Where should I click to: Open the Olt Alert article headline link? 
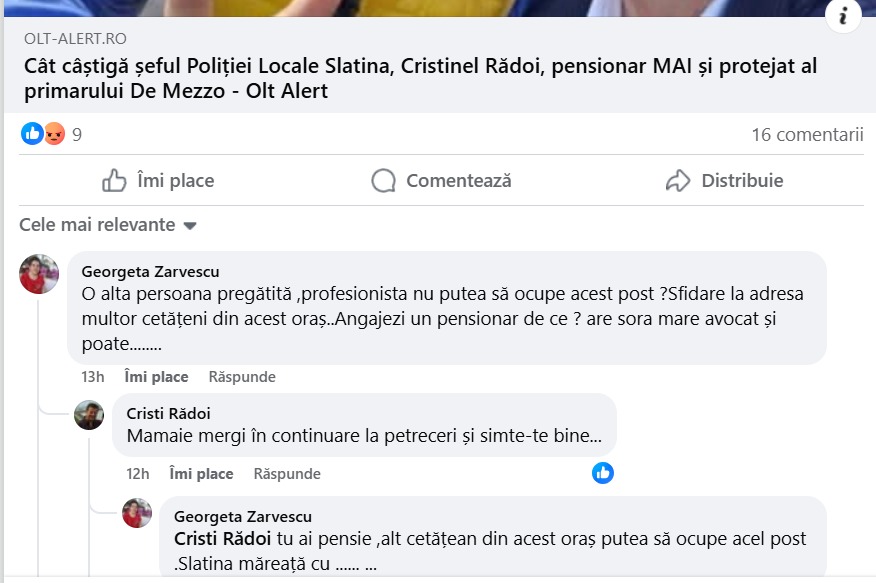click(x=421, y=79)
